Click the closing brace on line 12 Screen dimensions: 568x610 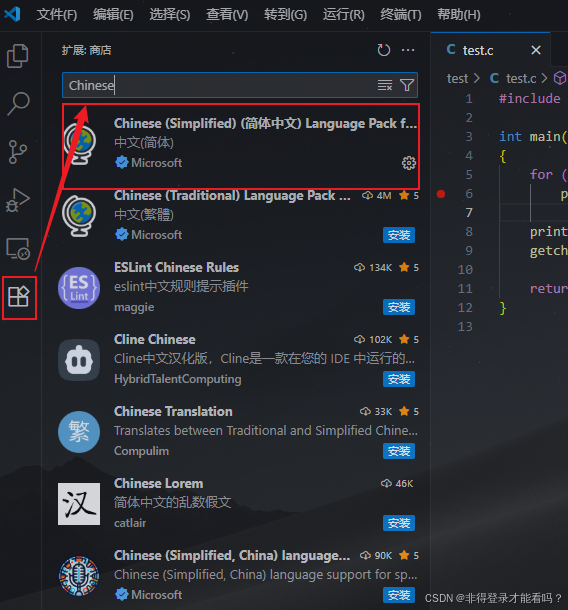point(503,308)
